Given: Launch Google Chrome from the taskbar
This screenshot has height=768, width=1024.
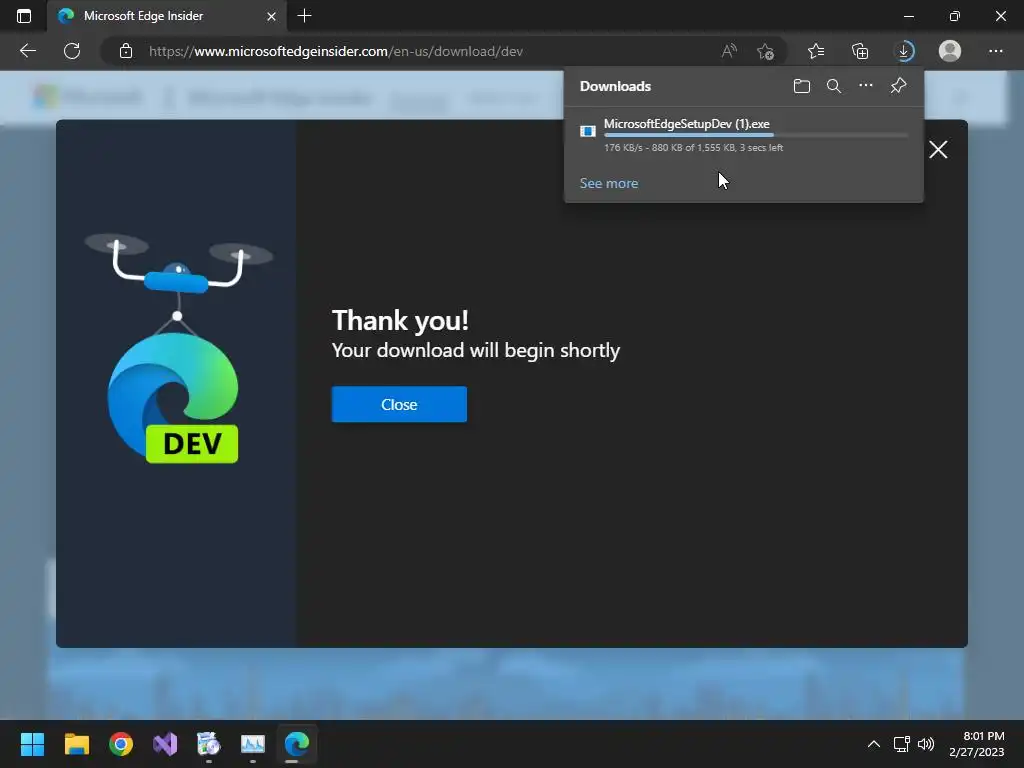Looking at the screenshot, I should click(x=121, y=744).
